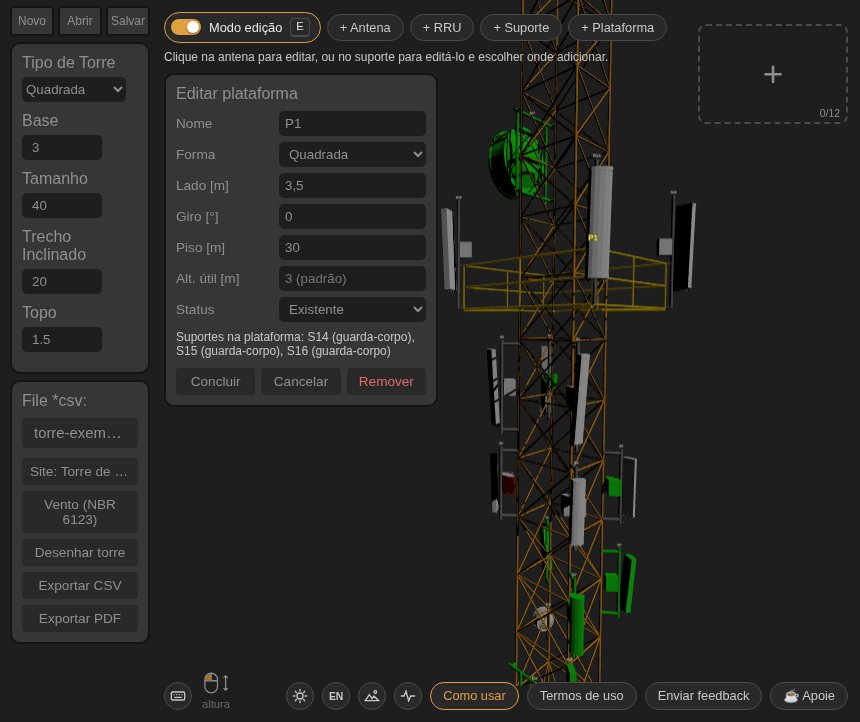Click the torre-exem… CSV file button
This screenshot has height=722, width=860.
pos(80,433)
